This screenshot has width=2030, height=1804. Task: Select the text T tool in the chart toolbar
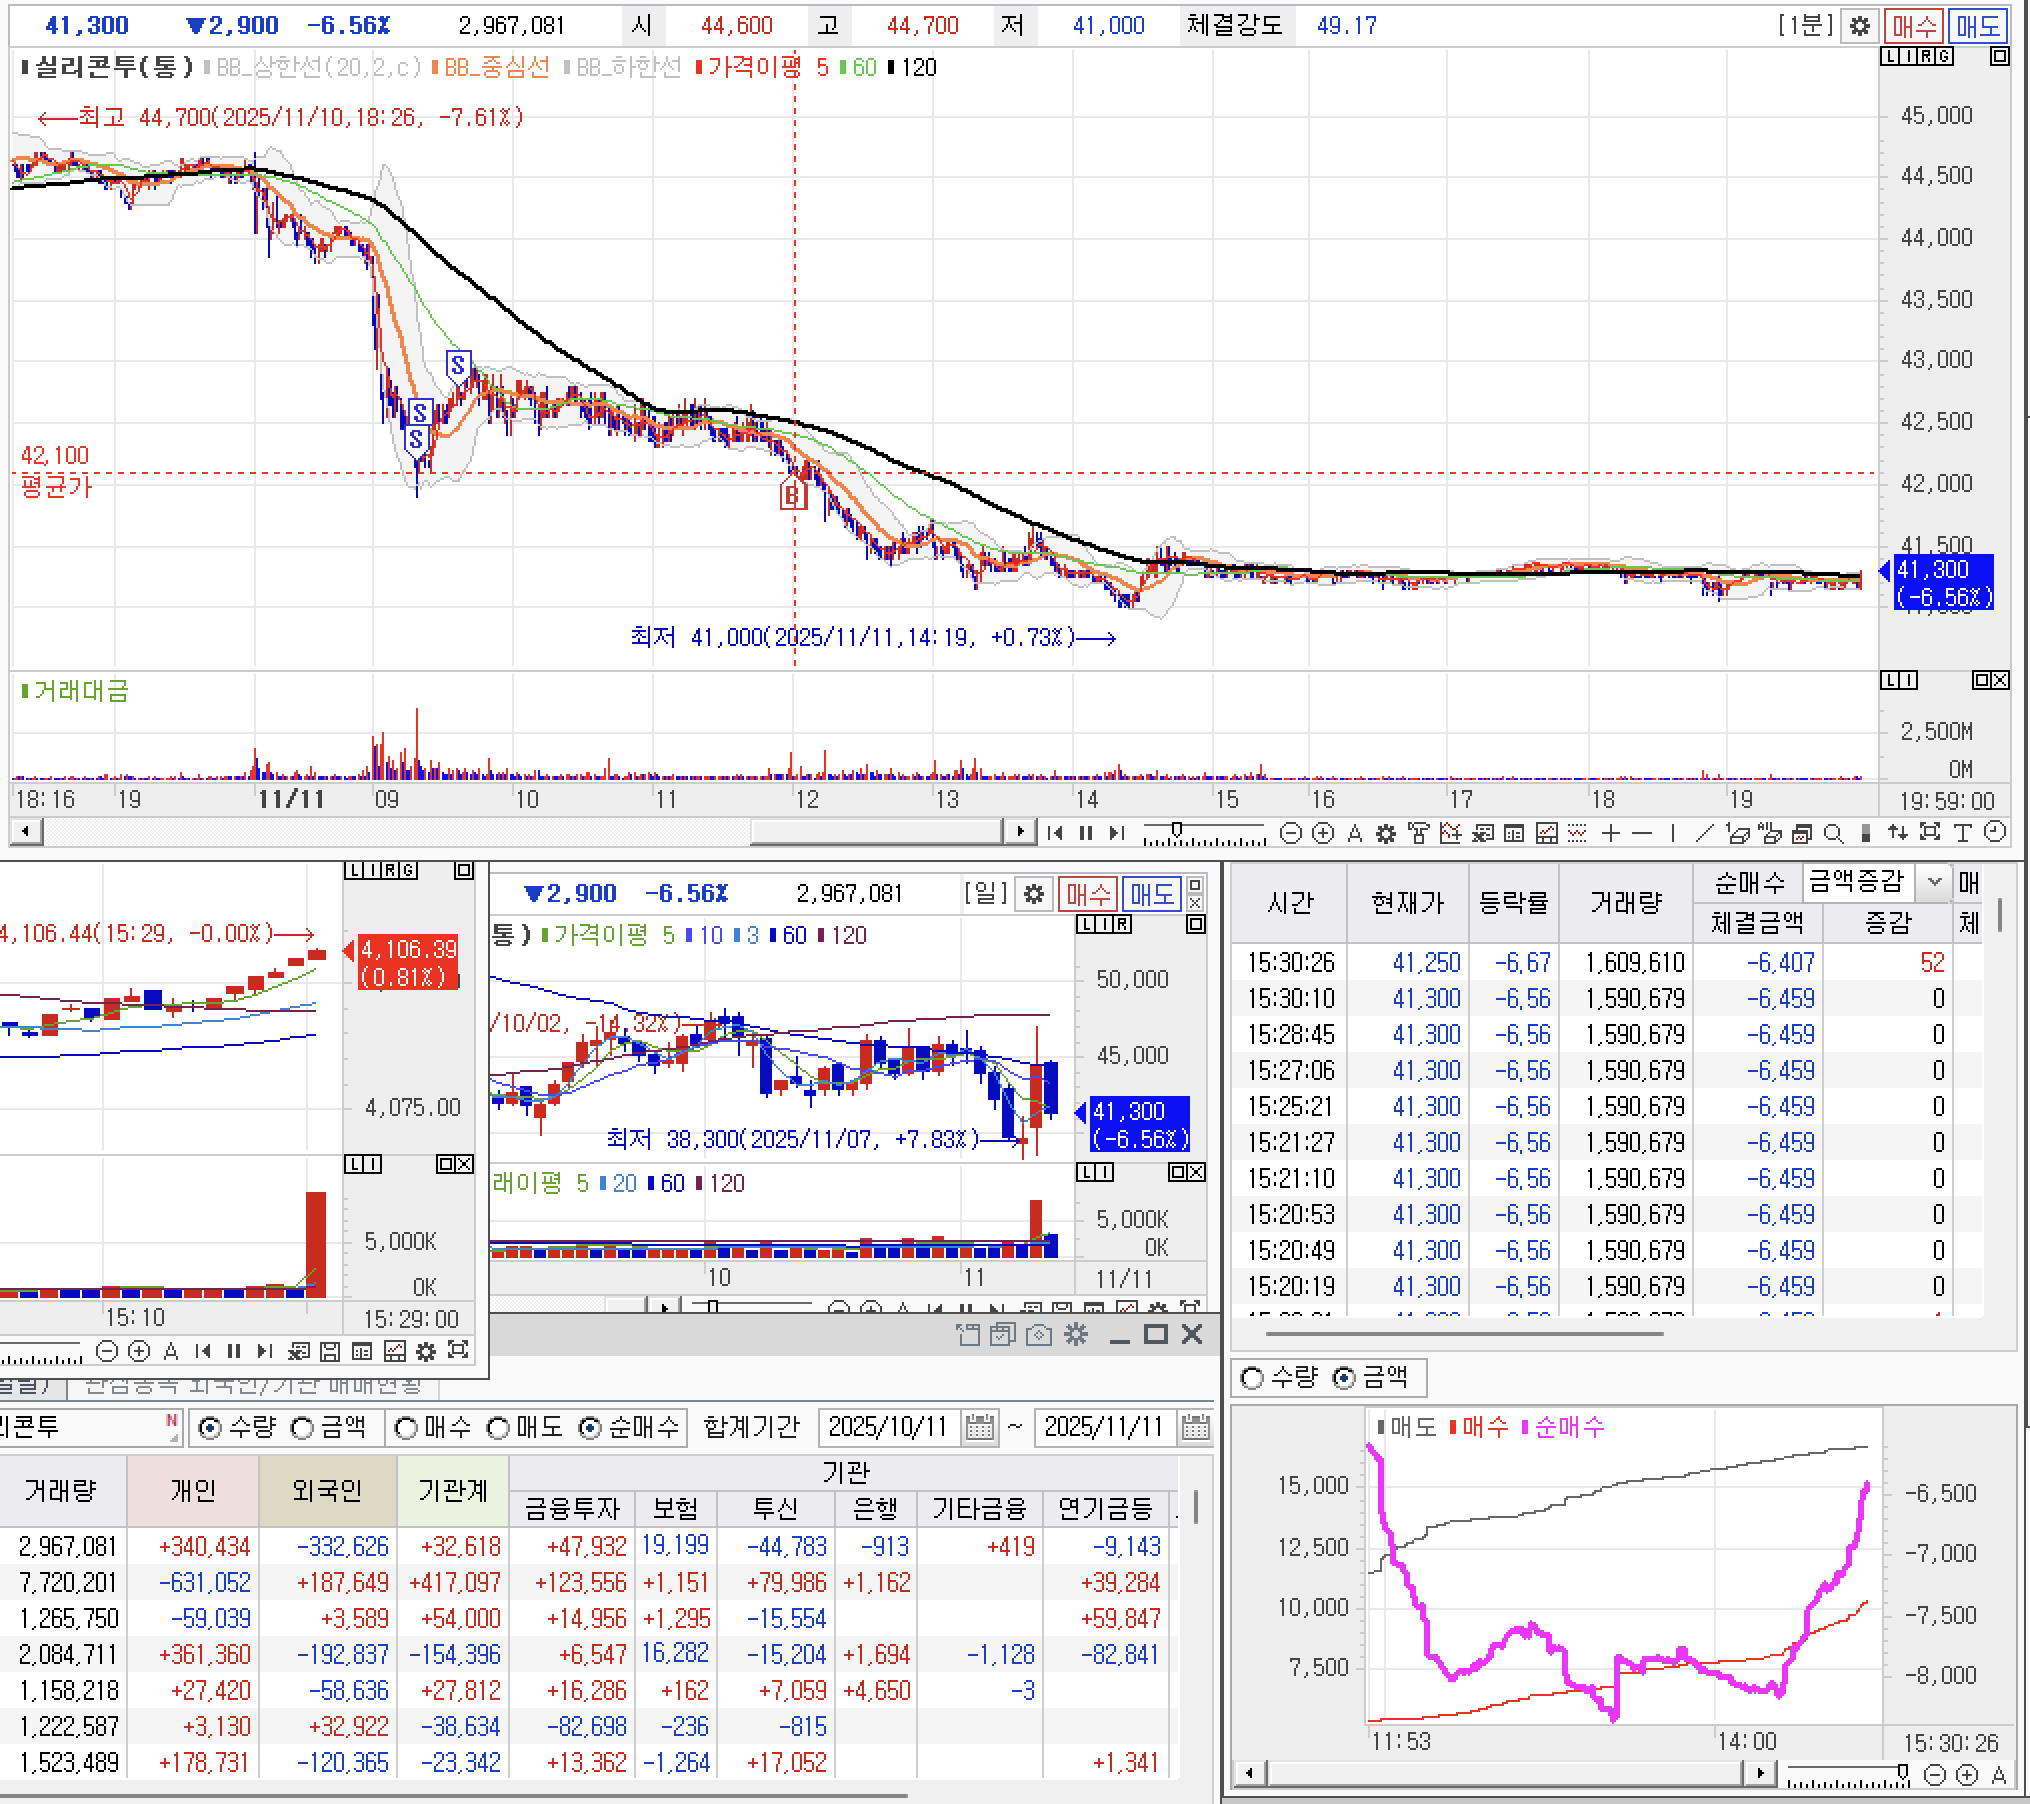pyautogui.click(x=1962, y=833)
